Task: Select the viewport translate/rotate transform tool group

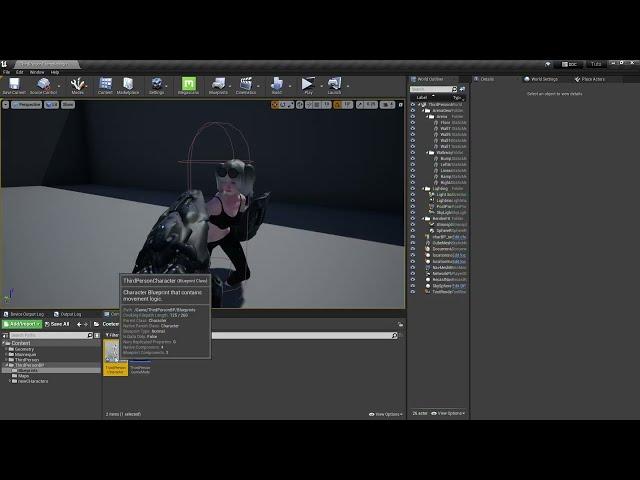Action: click(x=282, y=105)
